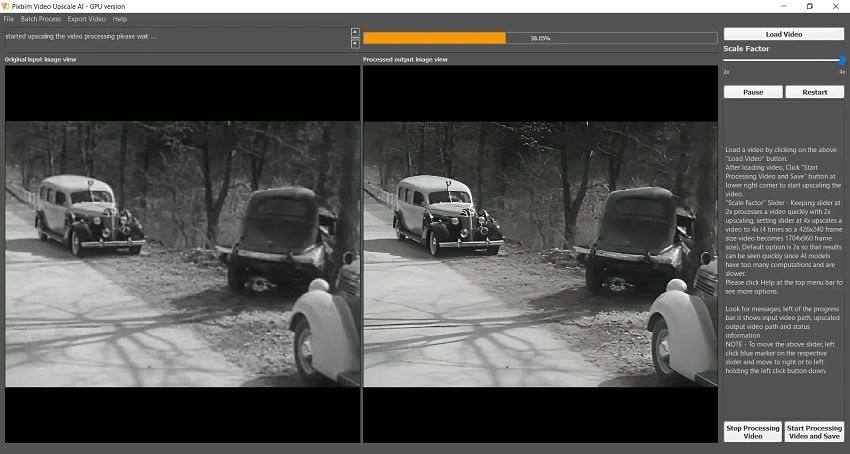This screenshot has width=850, height=454.
Task: Click the message box up arrow
Action: click(x=355, y=32)
